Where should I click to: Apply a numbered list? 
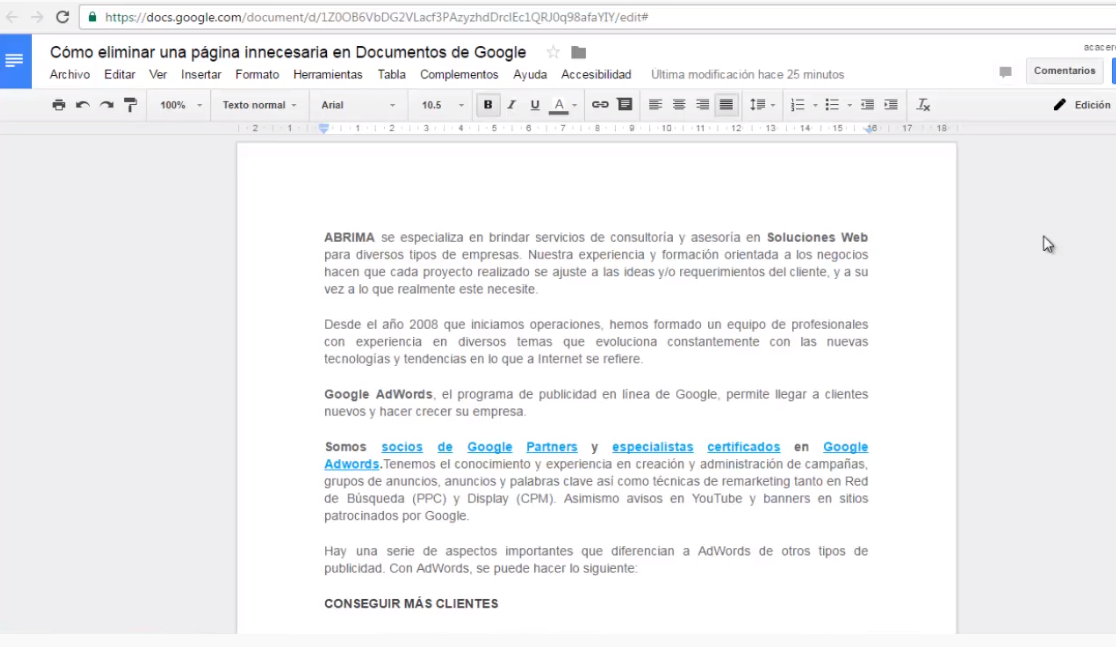point(798,105)
